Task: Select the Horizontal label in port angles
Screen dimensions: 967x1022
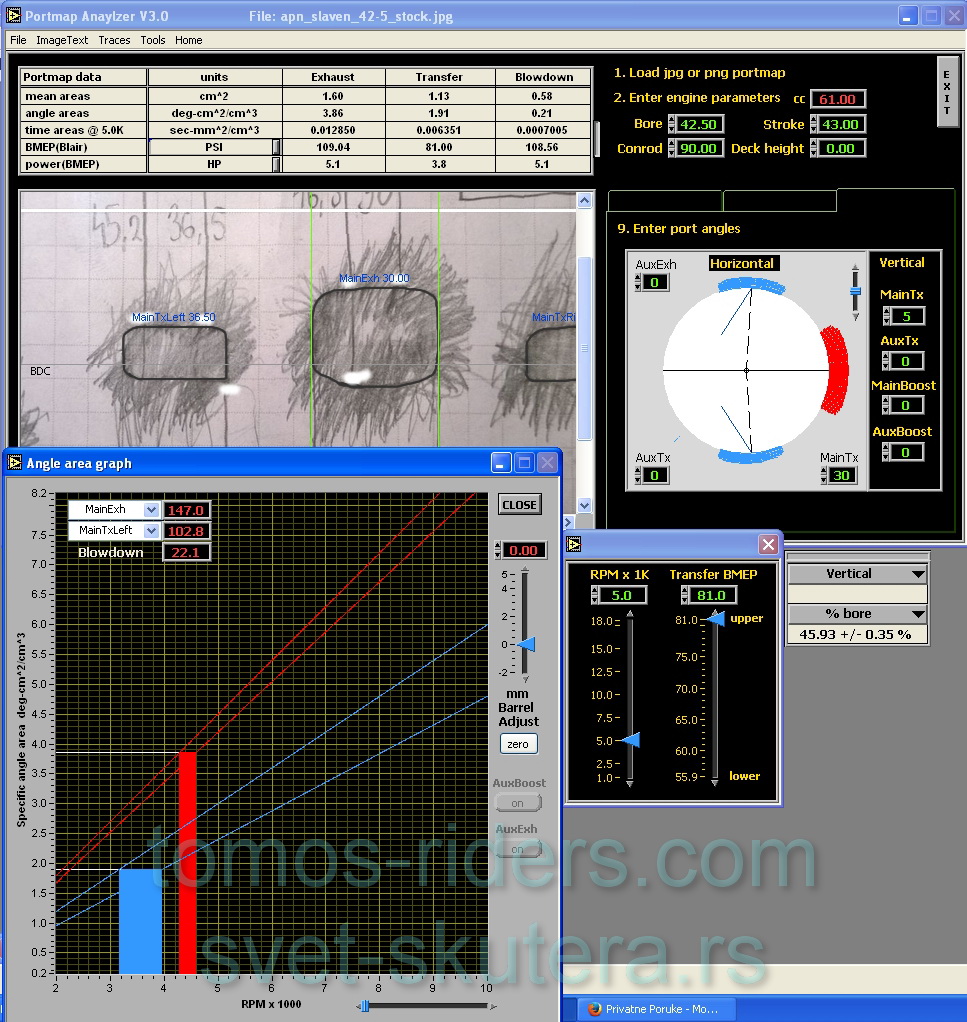Action: [x=742, y=263]
